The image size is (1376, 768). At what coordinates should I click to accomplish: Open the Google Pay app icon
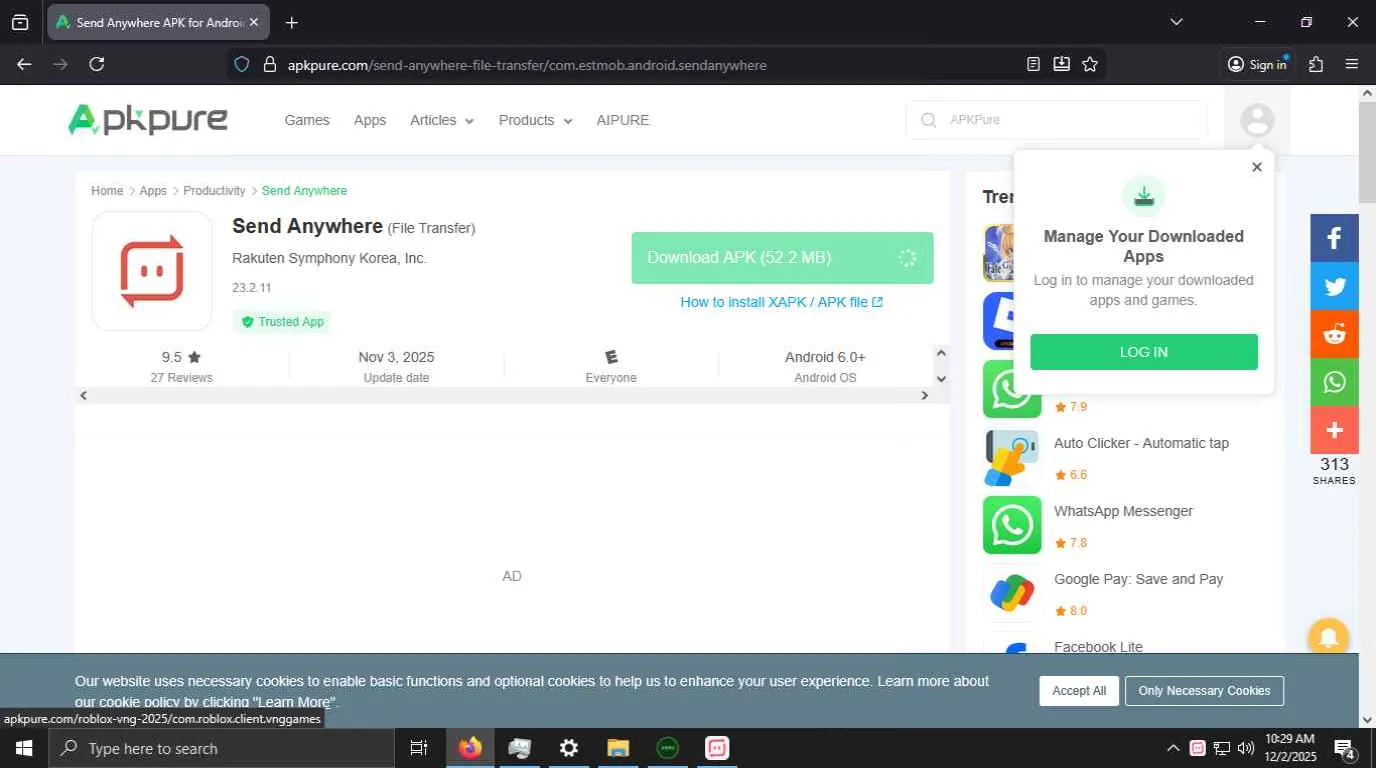coord(1012,593)
